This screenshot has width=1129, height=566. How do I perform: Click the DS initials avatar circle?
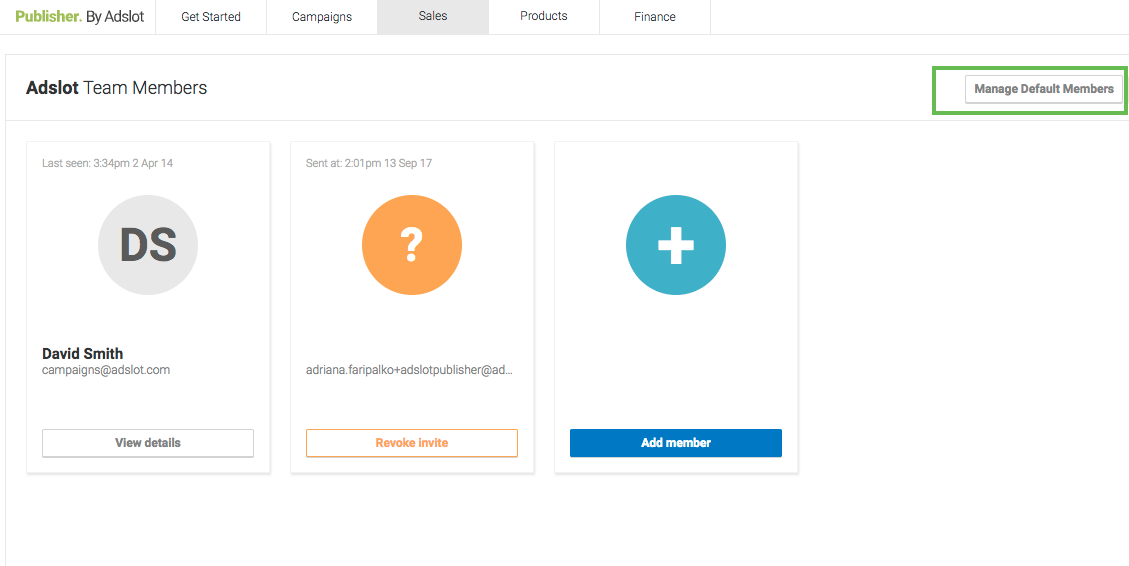click(148, 245)
